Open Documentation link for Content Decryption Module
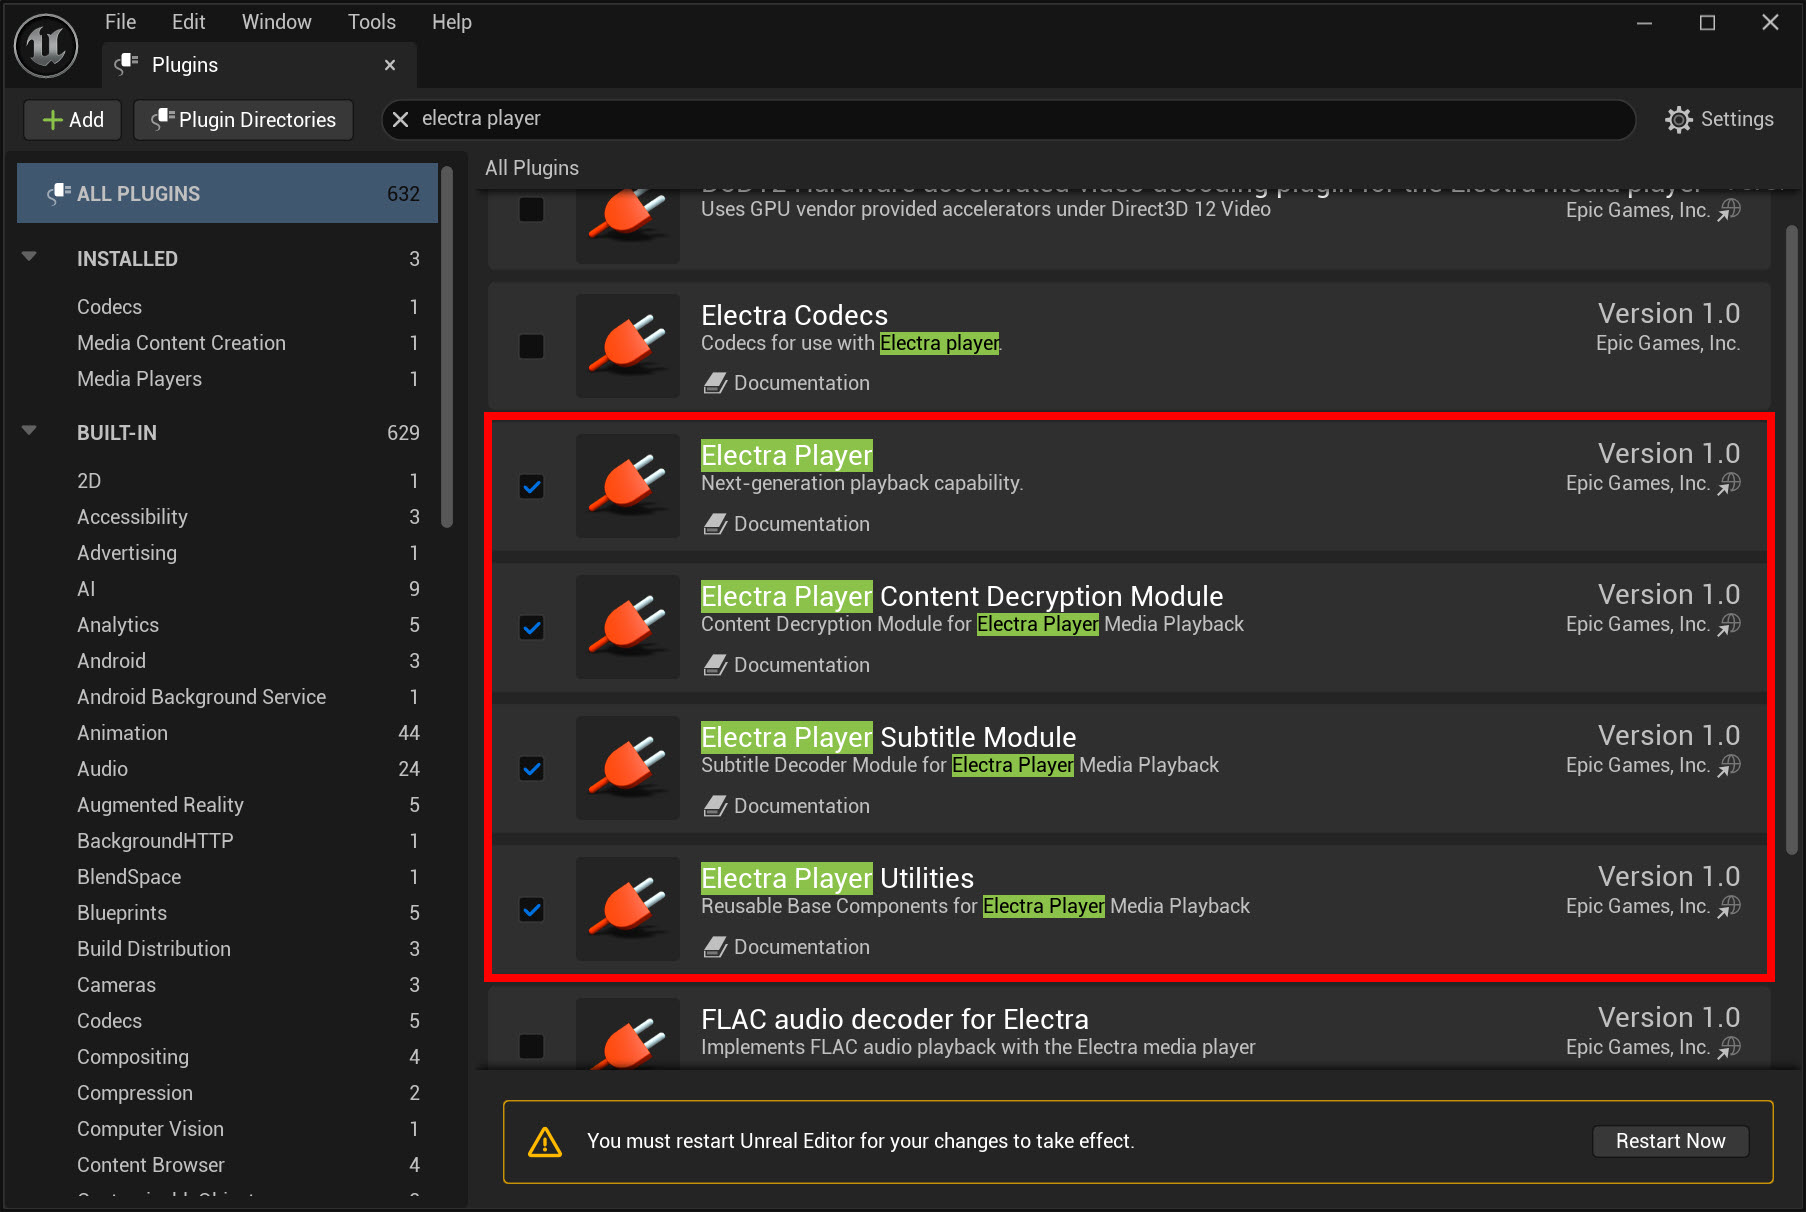This screenshot has height=1212, width=1806. (x=787, y=665)
